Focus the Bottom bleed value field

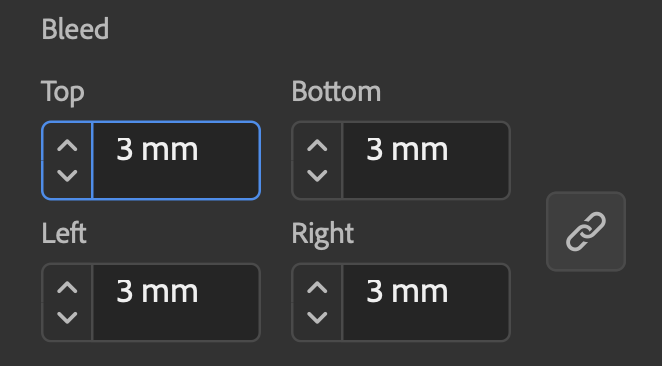click(x=426, y=160)
